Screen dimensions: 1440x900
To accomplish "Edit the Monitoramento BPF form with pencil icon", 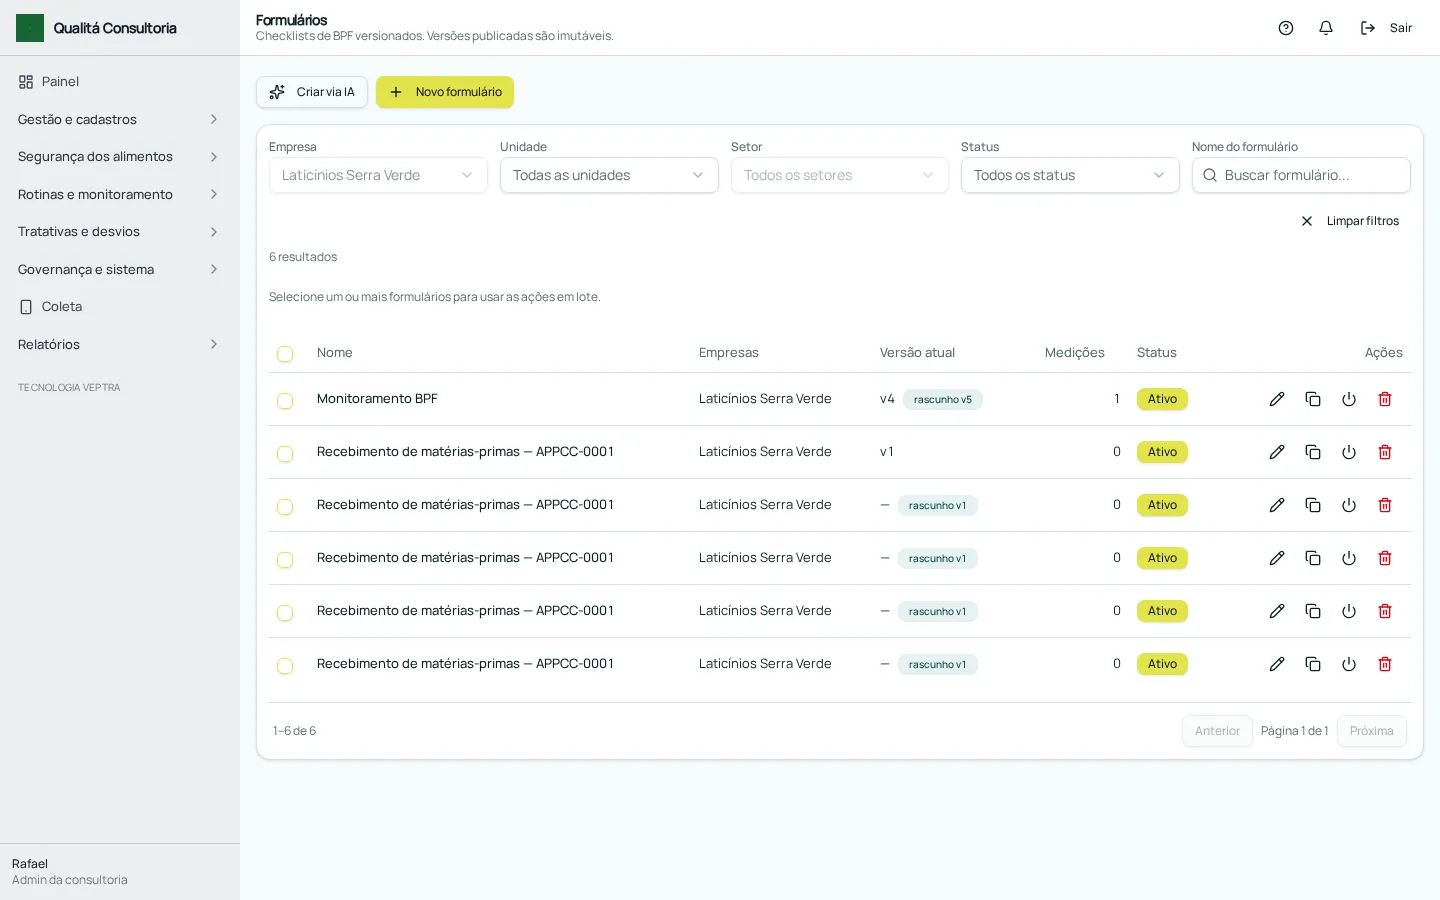I will point(1277,399).
